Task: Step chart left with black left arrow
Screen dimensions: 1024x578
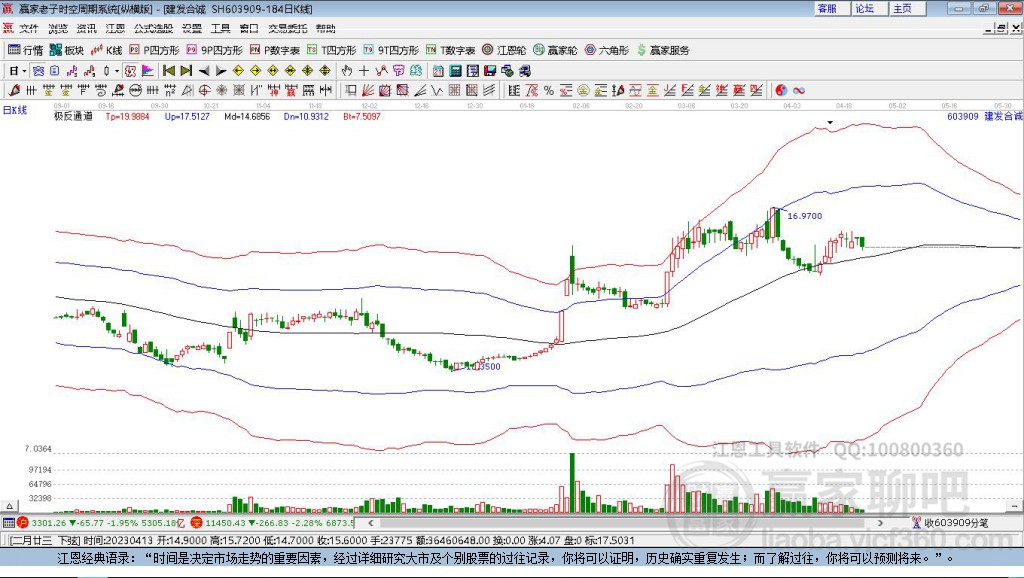Action: (x=204, y=71)
